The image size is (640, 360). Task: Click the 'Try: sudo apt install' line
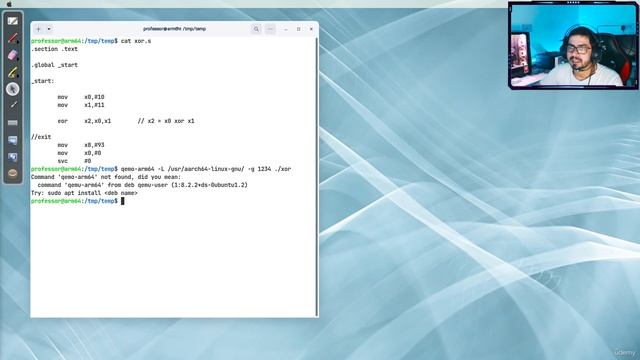click(x=84, y=193)
